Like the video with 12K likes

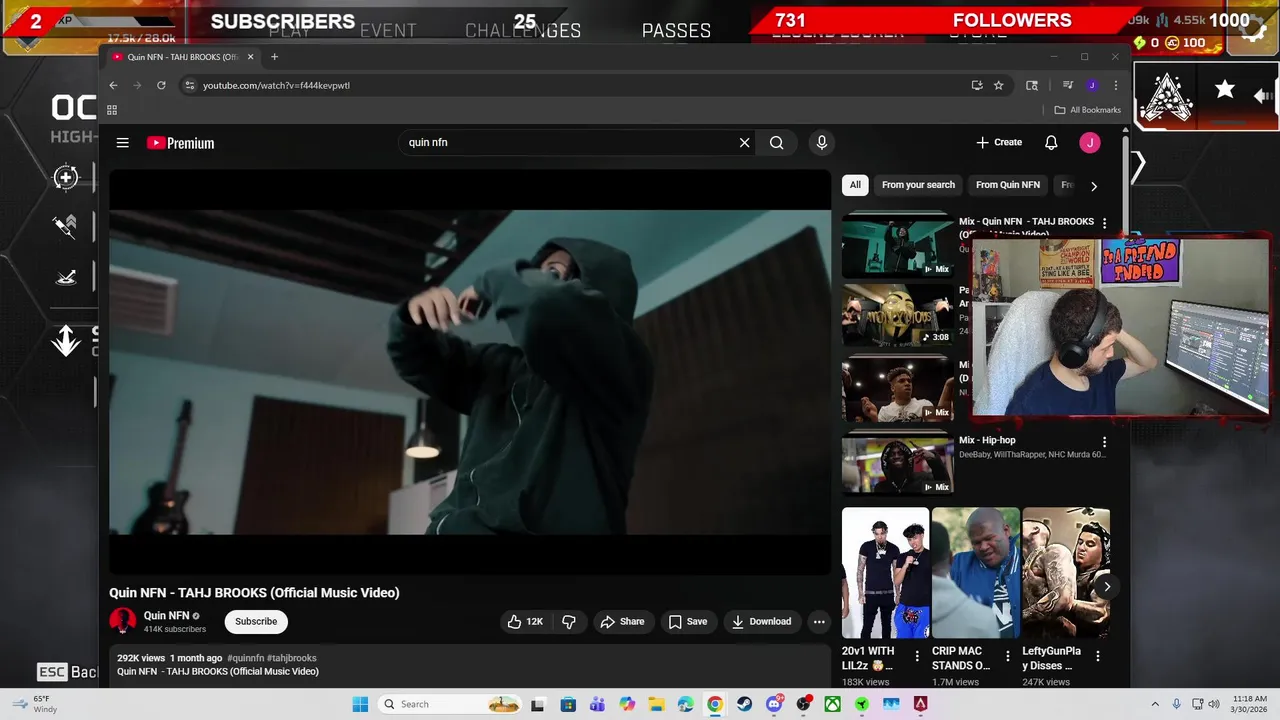click(x=525, y=622)
